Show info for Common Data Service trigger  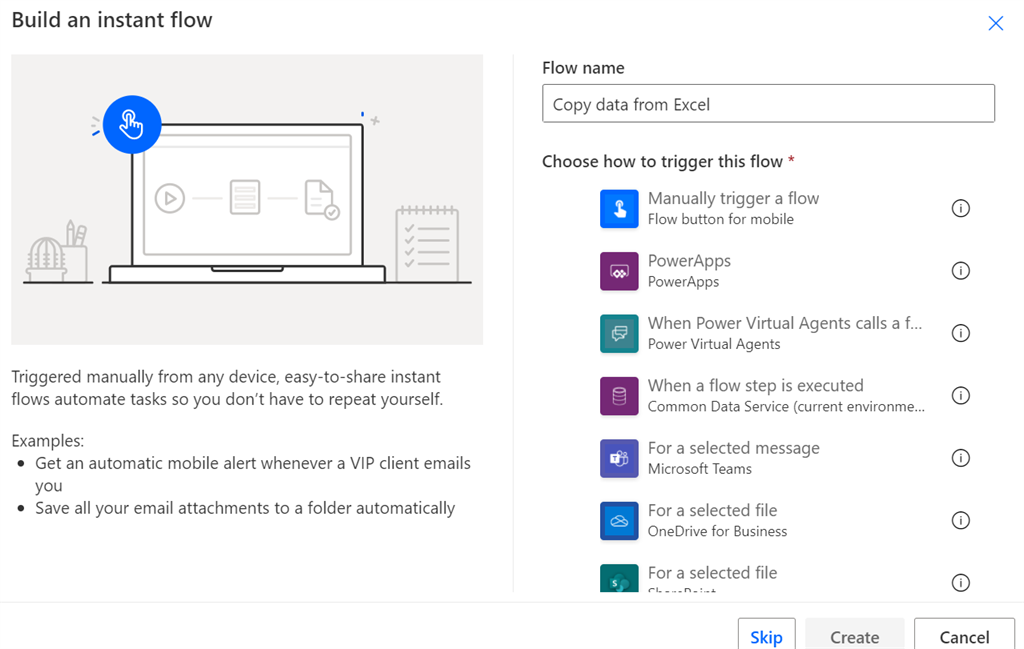coord(961,395)
